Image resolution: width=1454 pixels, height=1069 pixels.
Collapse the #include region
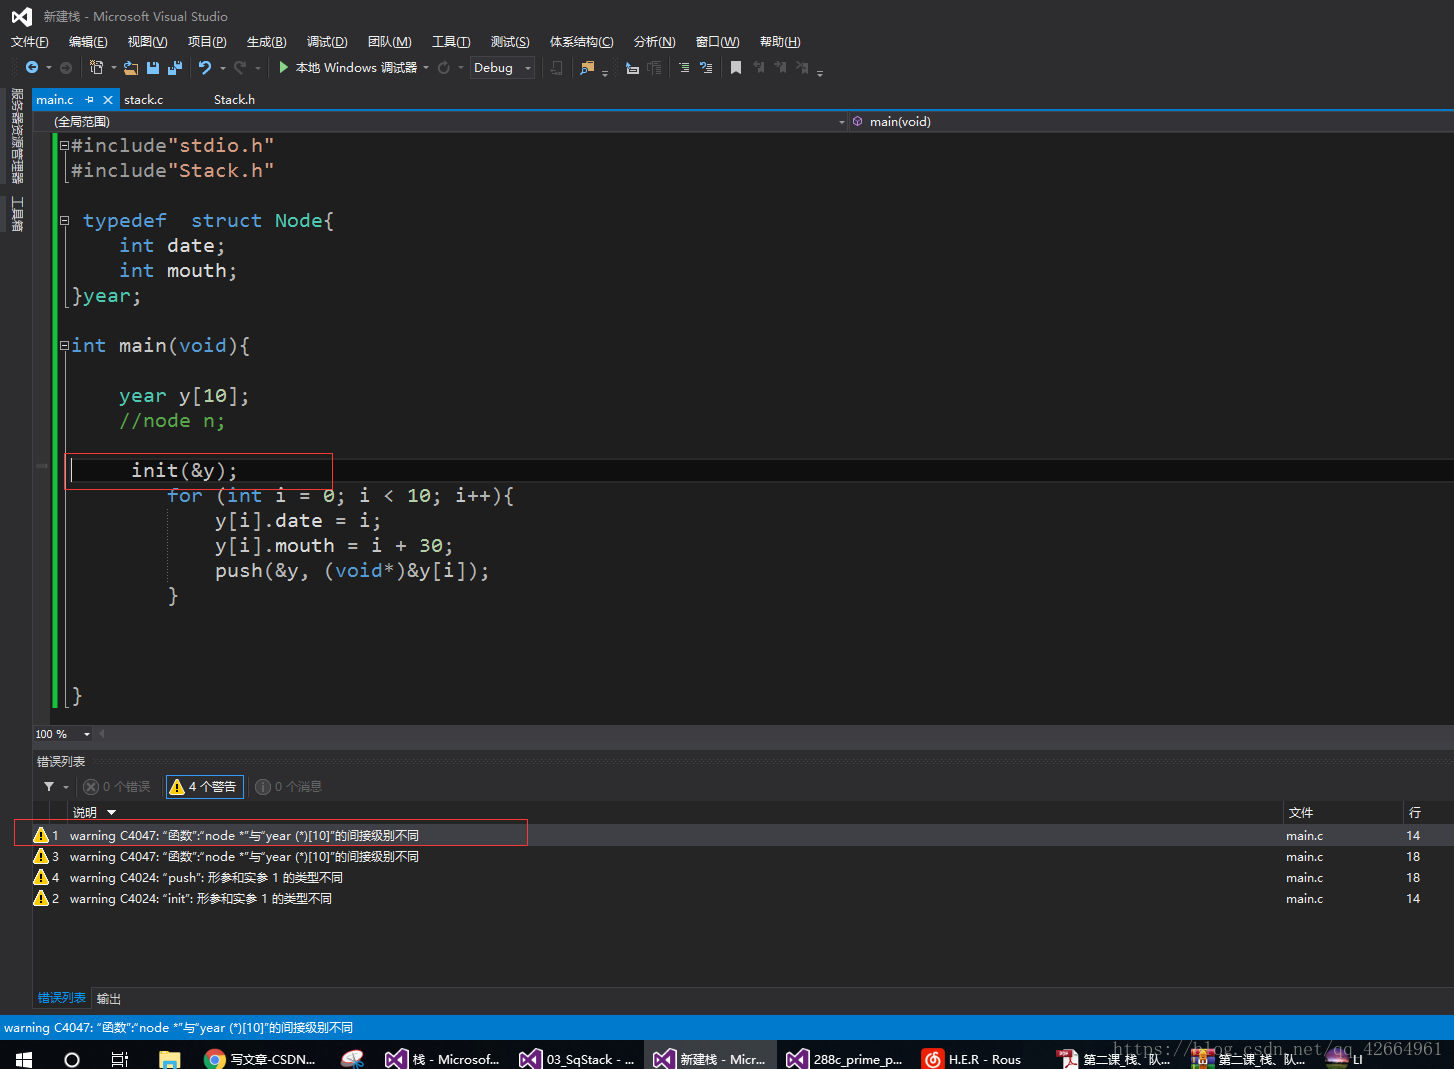coord(64,146)
